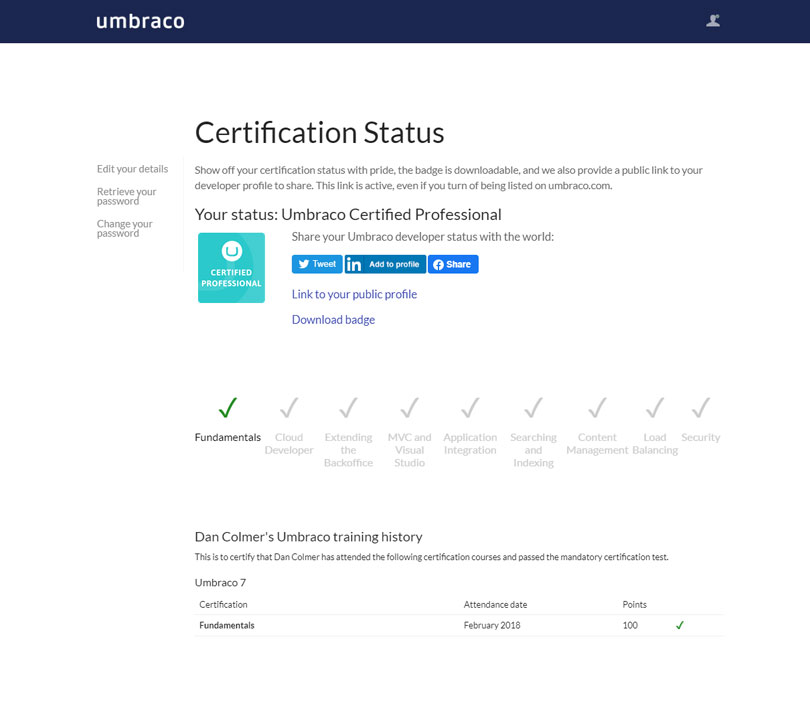Select Change your password in sidebar
Image resolution: width=810 pixels, height=702 pixels.
124,228
